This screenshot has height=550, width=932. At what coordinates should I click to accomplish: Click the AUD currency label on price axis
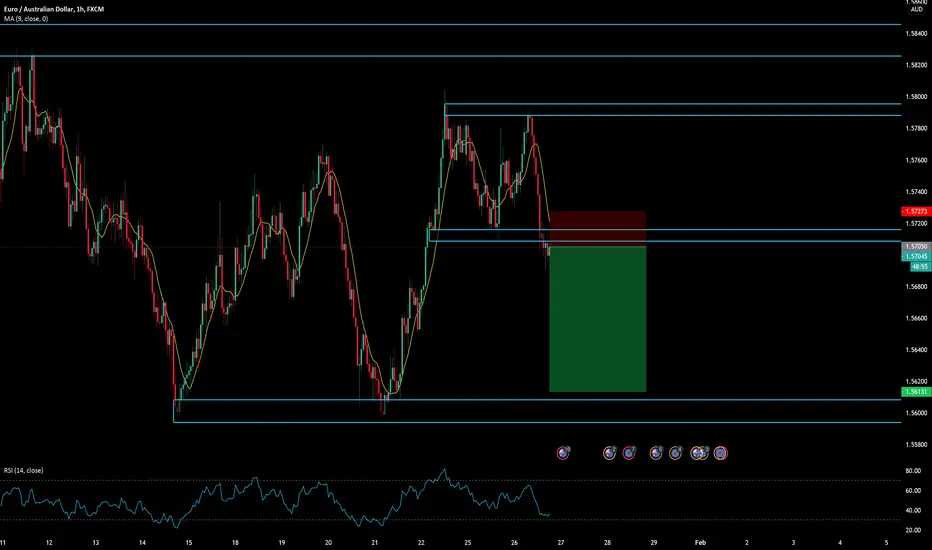click(x=917, y=10)
